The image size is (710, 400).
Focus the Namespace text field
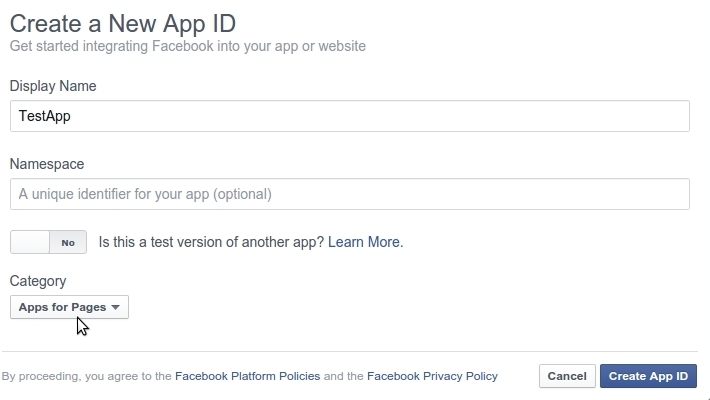[349, 193]
